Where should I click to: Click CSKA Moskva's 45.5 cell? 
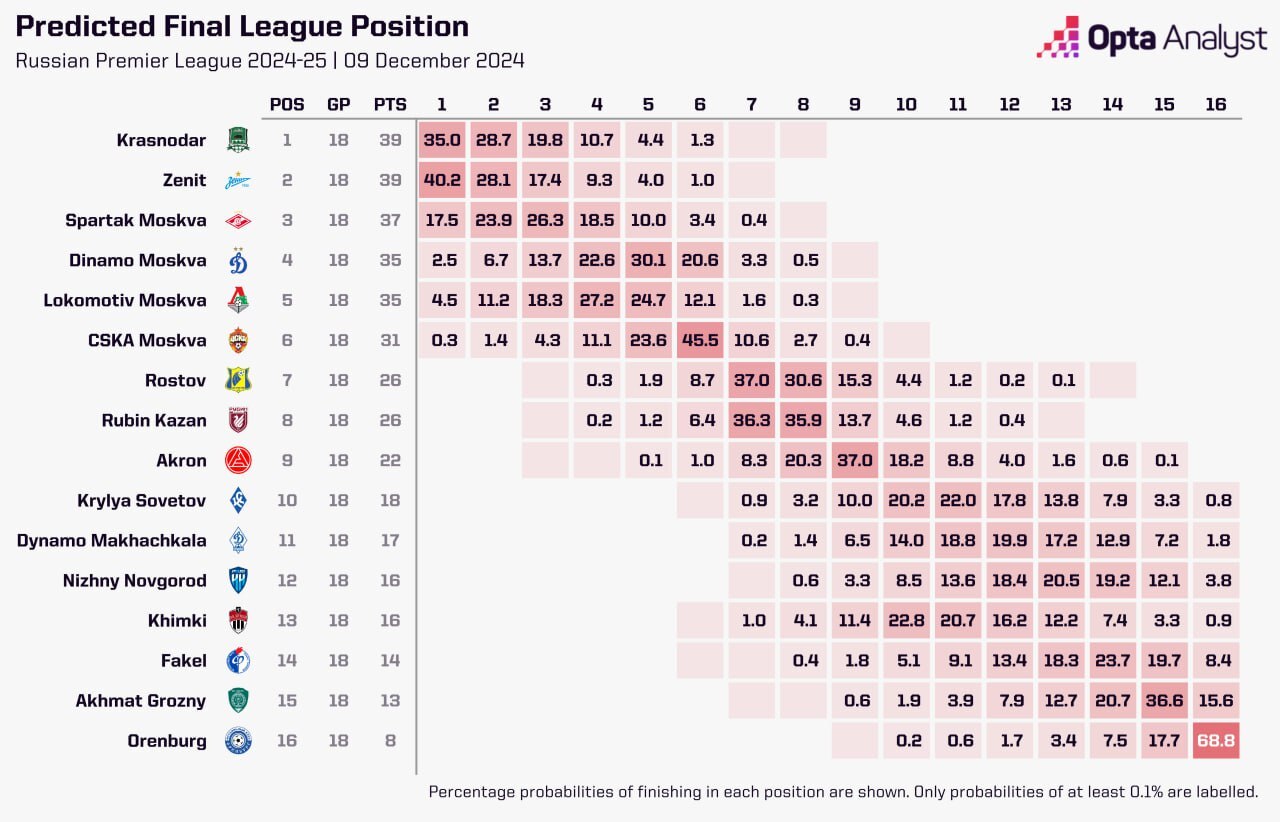tap(700, 340)
